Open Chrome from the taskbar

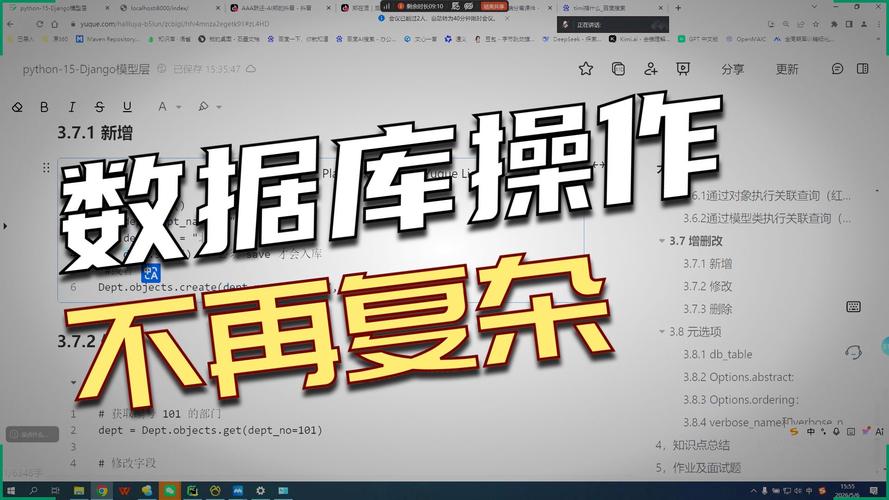tap(101, 490)
